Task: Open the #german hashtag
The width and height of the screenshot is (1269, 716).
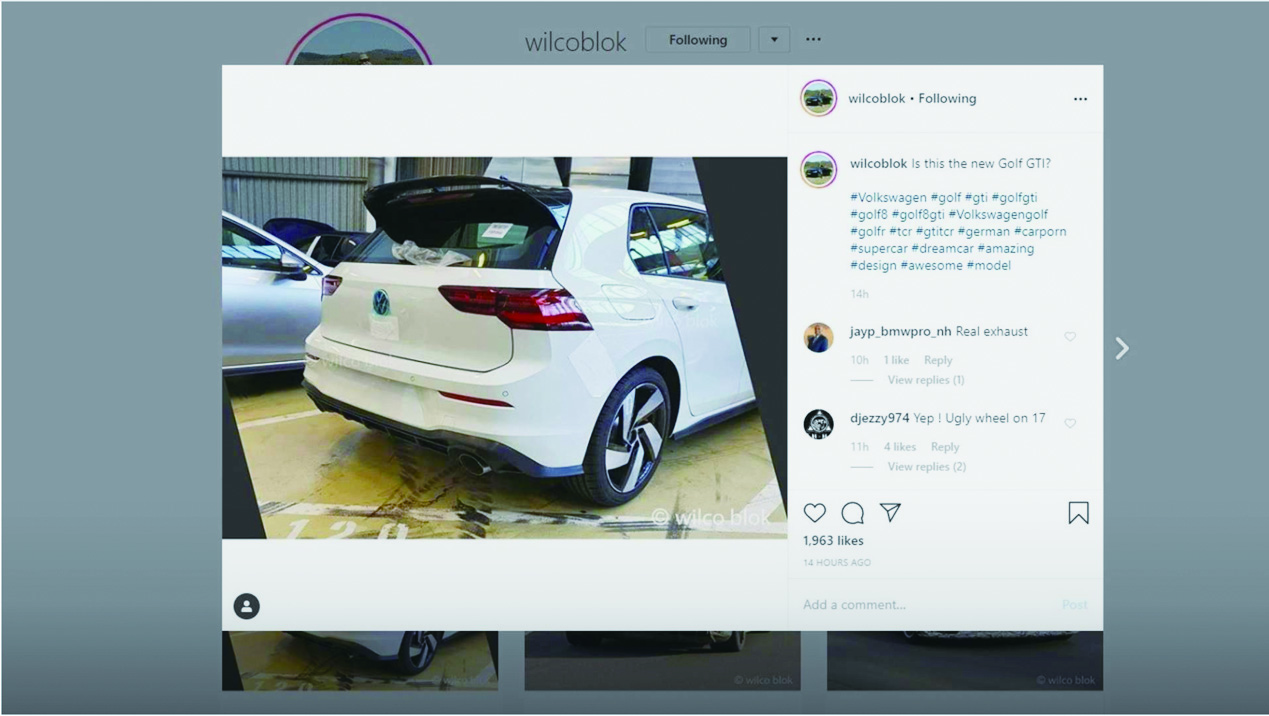Action: [x=984, y=232]
